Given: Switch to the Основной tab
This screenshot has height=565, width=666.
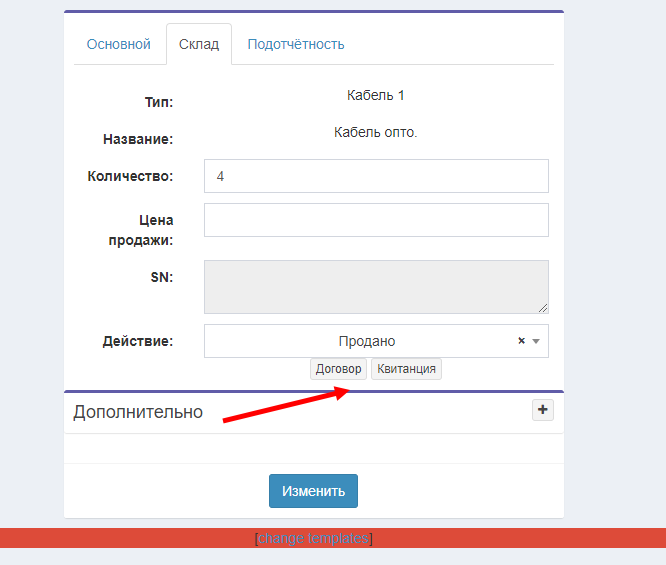Looking at the screenshot, I should (x=118, y=44).
